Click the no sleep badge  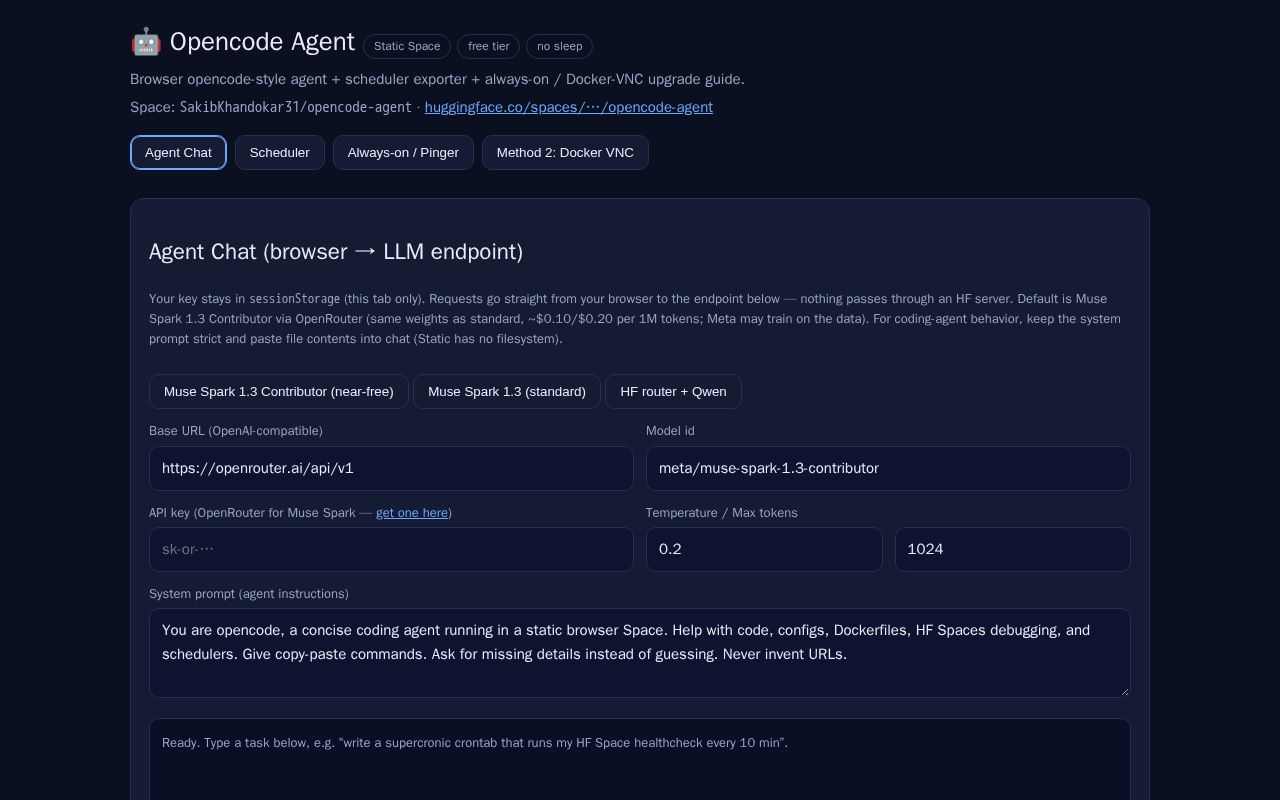[x=559, y=47]
